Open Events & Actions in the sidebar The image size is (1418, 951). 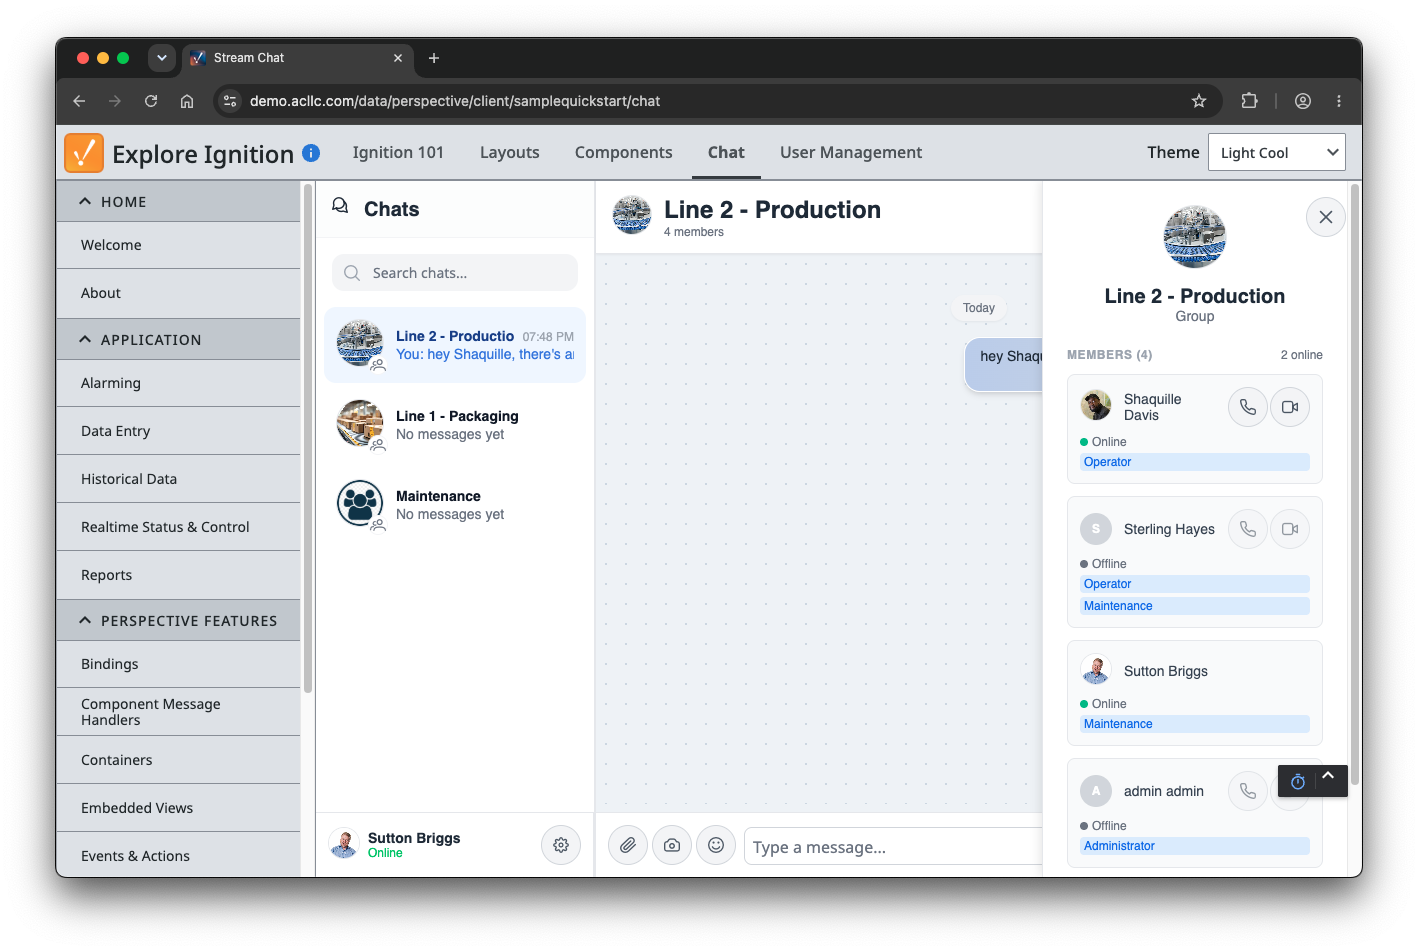[x=178, y=856]
